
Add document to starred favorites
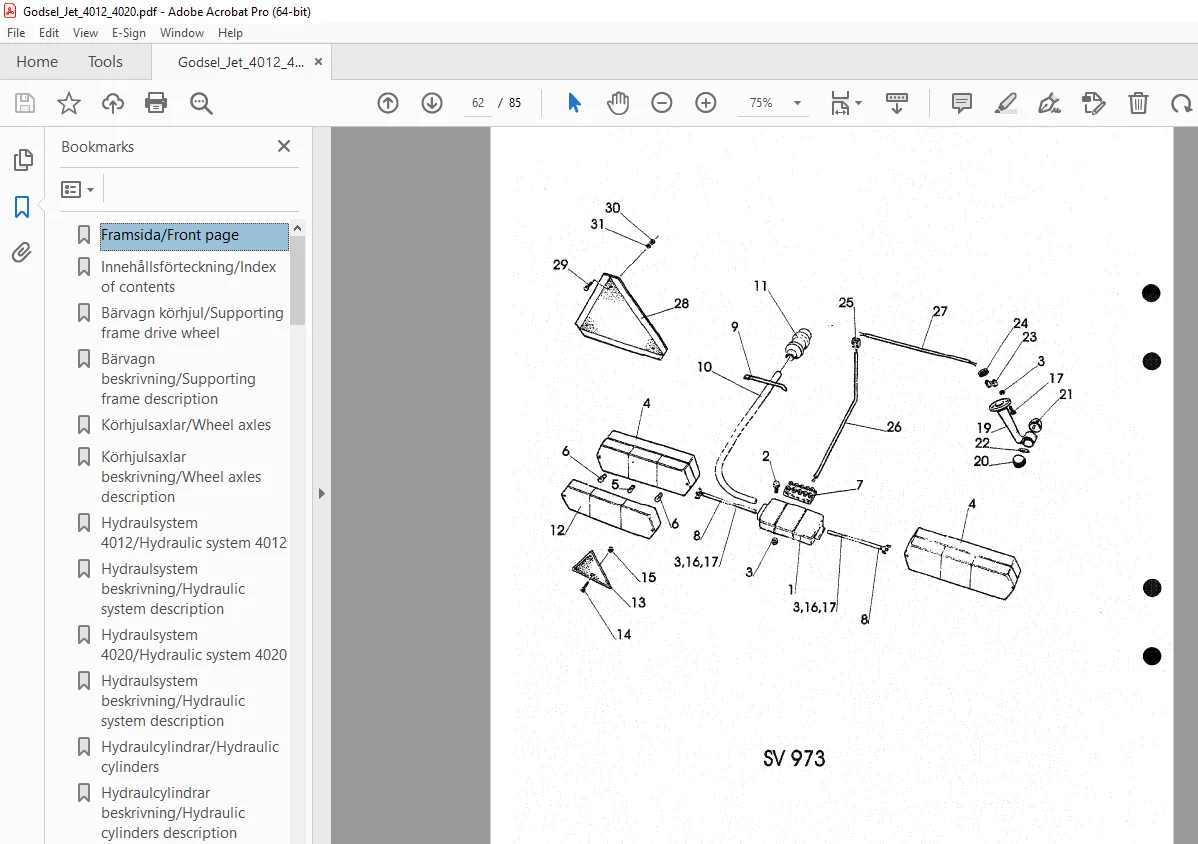tap(69, 102)
